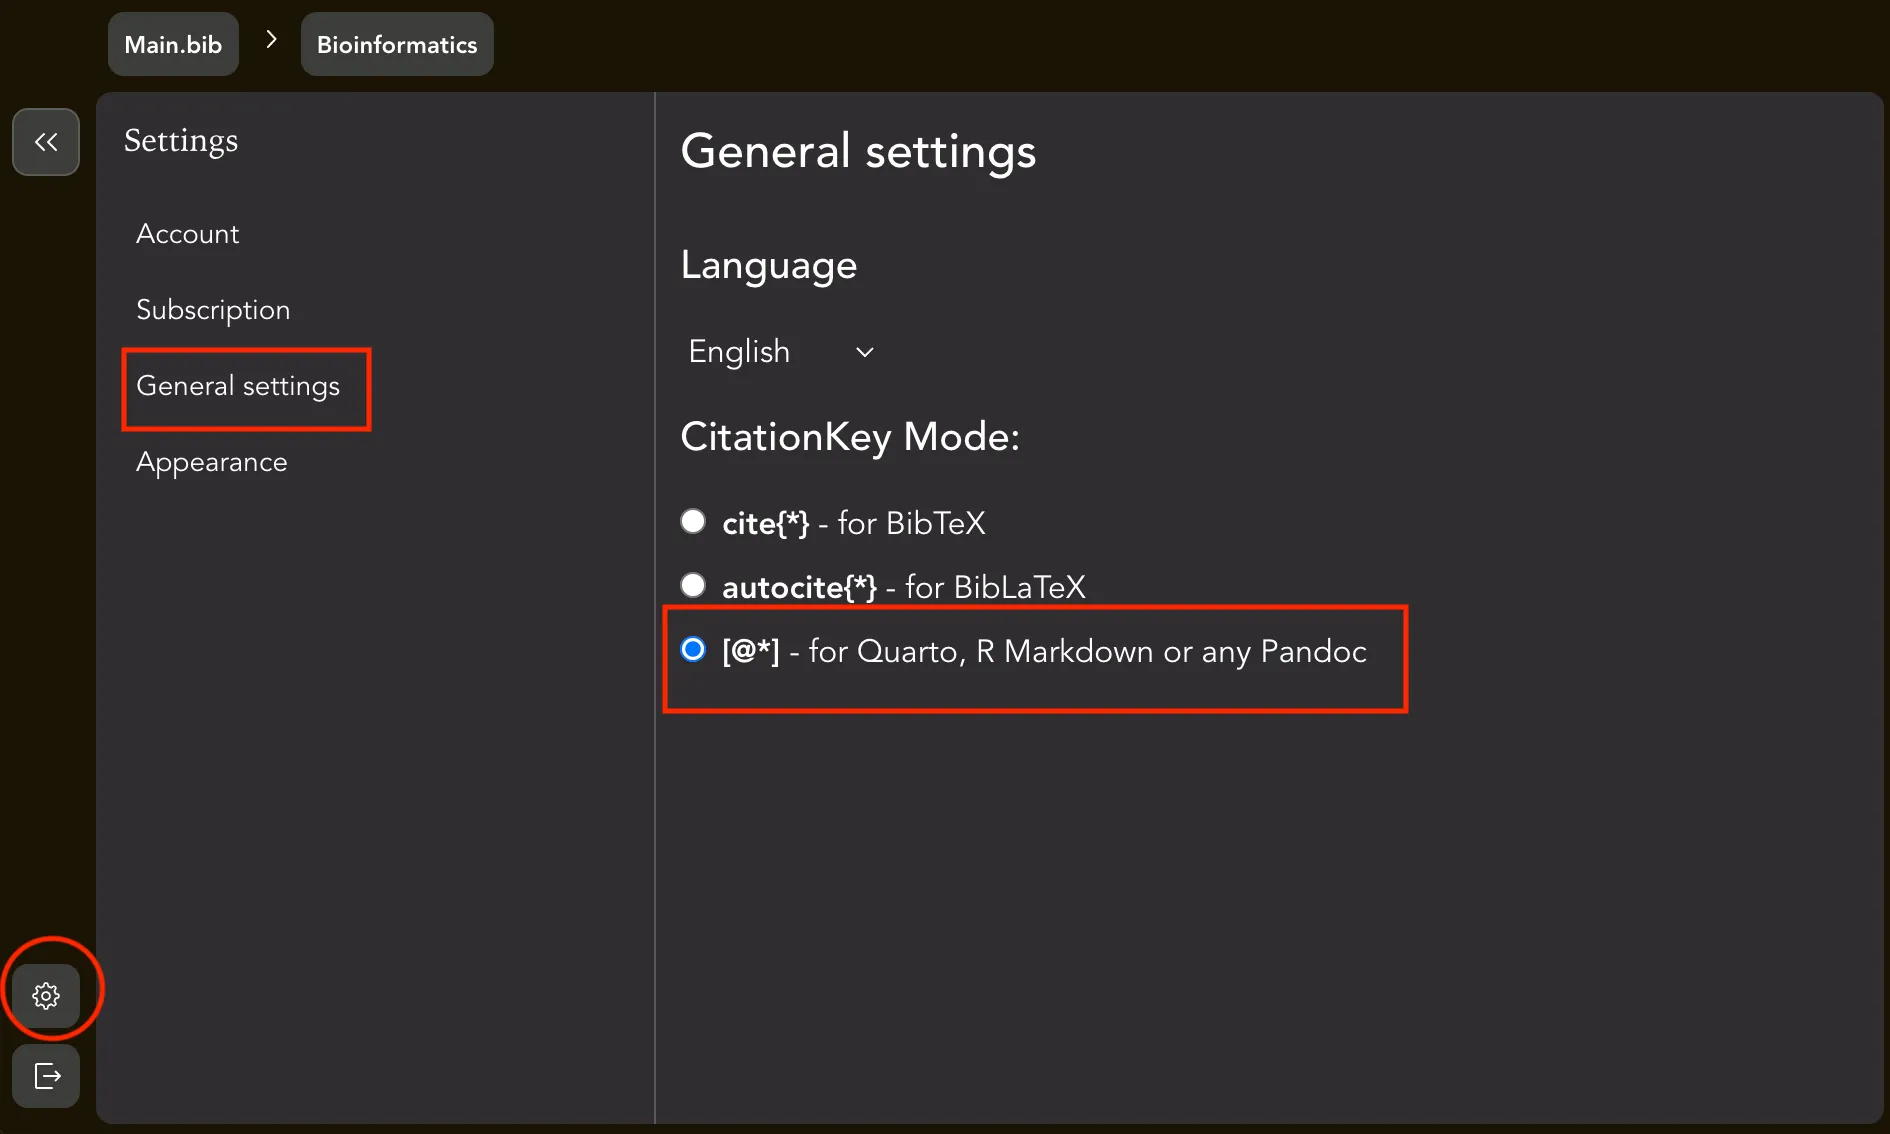
Task: Click the breadcrumb arrow after Main.bib
Action: [x=271, y=40]
